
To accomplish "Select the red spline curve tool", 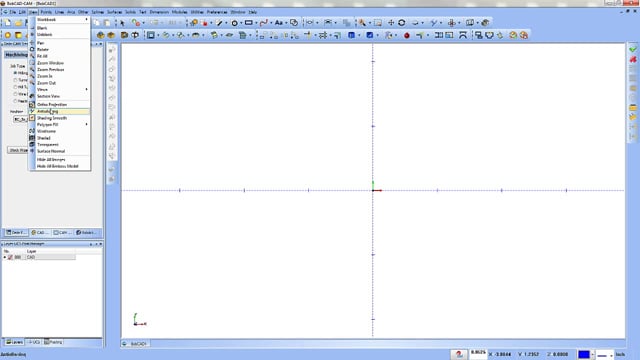I will point(264,23).
